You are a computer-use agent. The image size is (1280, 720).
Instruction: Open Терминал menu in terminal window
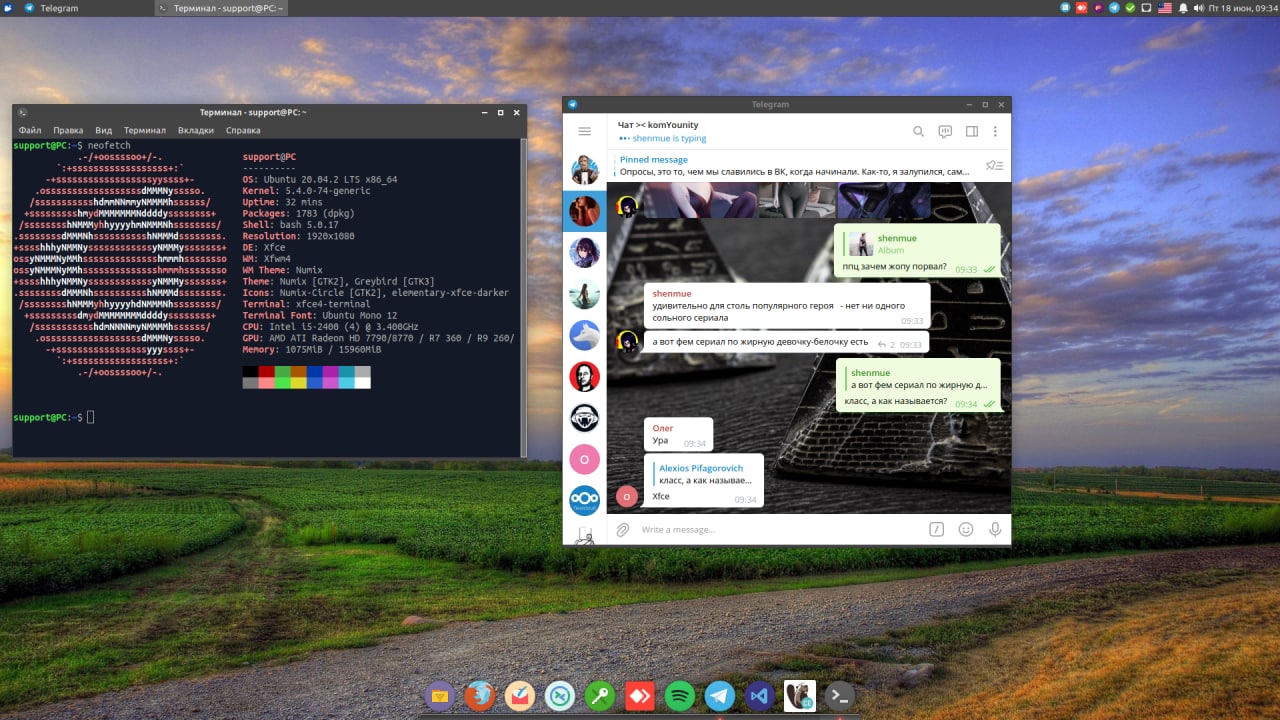point(145,130)
